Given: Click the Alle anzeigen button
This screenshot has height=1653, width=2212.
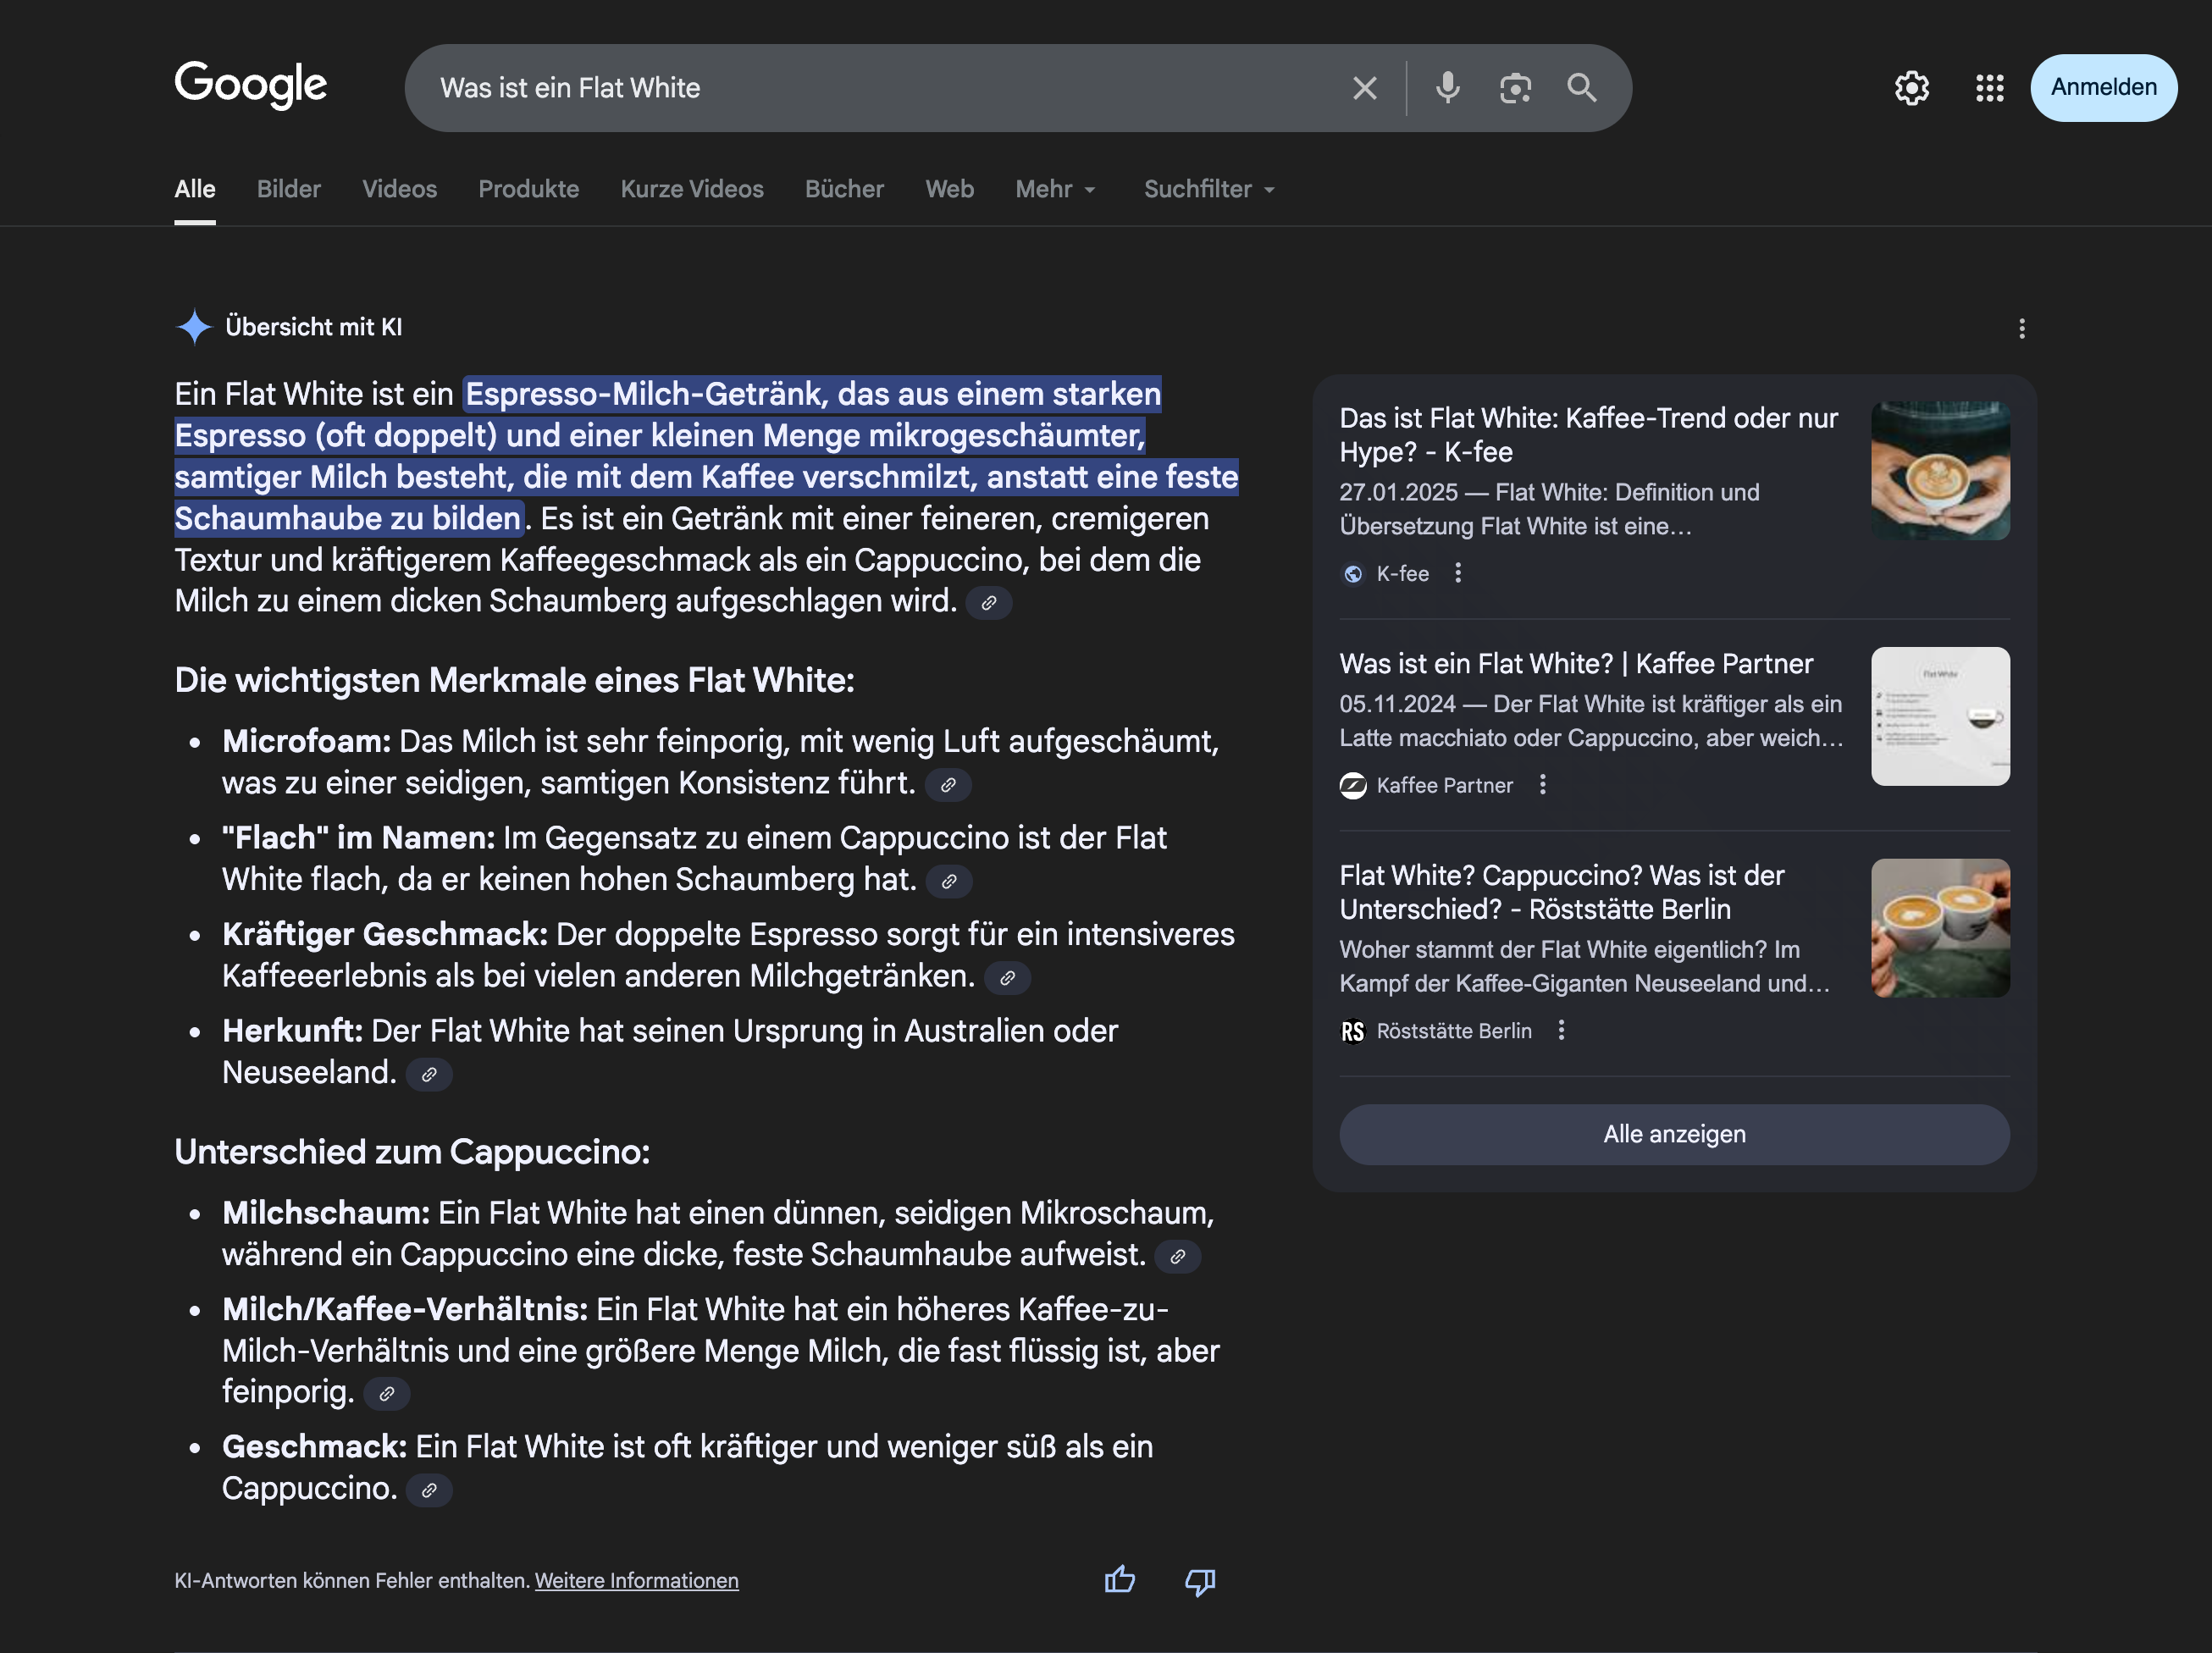Looking at the screenshot, I should [1673, 1134].
